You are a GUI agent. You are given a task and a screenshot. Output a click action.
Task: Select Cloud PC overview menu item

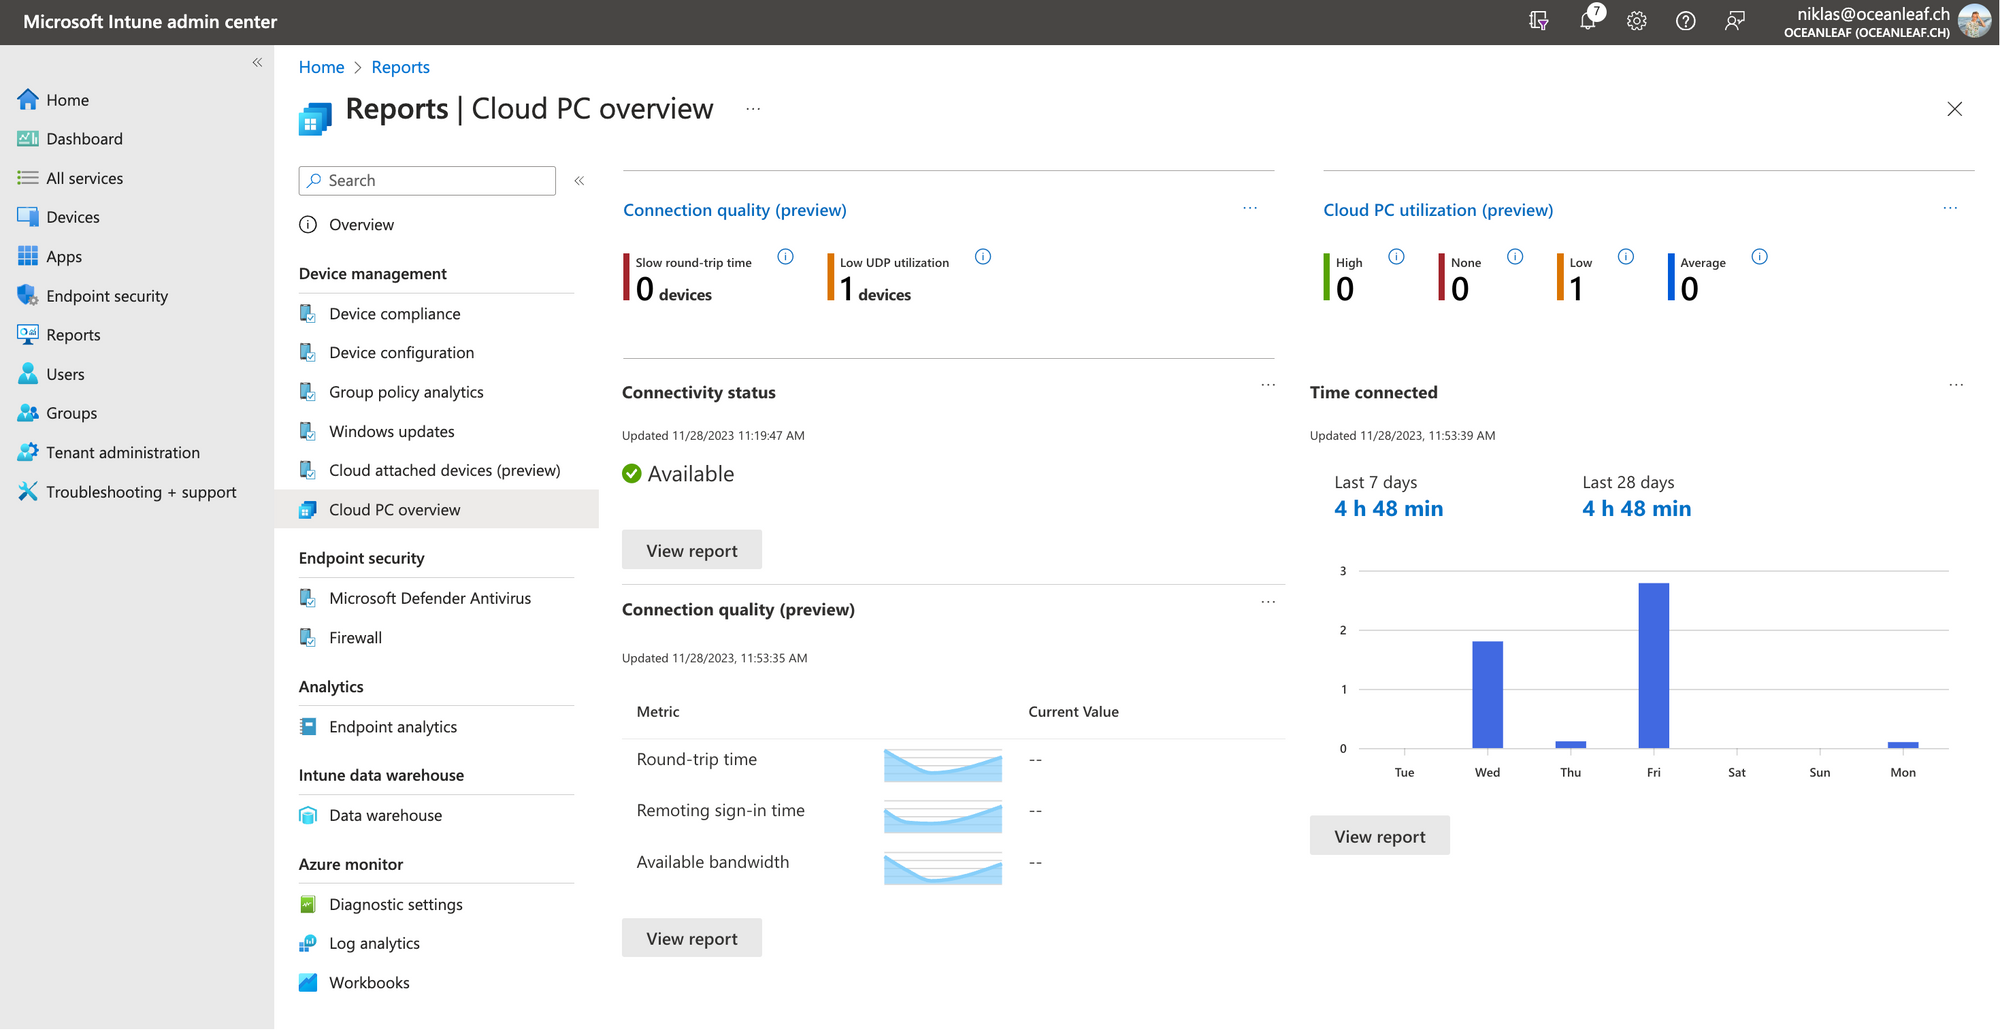tap(436, 510)
